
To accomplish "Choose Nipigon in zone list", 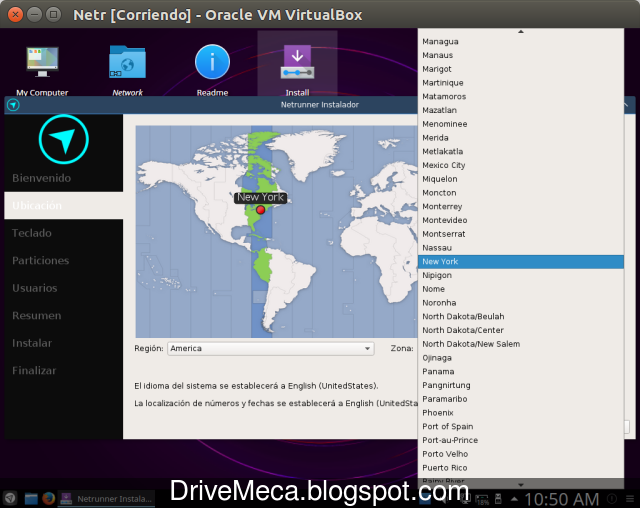I will [521, 275].
